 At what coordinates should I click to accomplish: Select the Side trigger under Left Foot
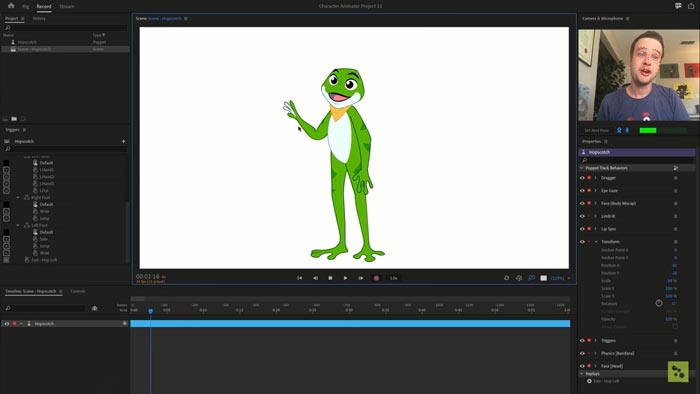[x=44, y=239]
